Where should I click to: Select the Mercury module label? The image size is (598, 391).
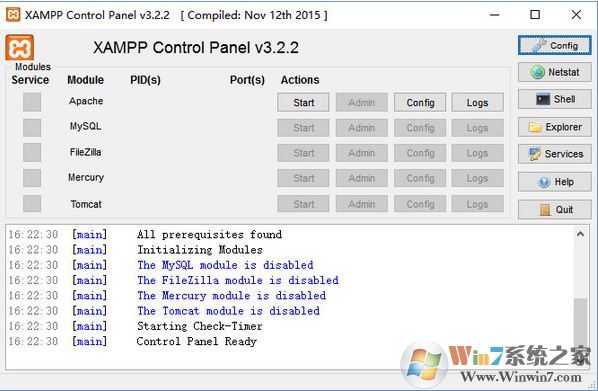coord(86,177)
